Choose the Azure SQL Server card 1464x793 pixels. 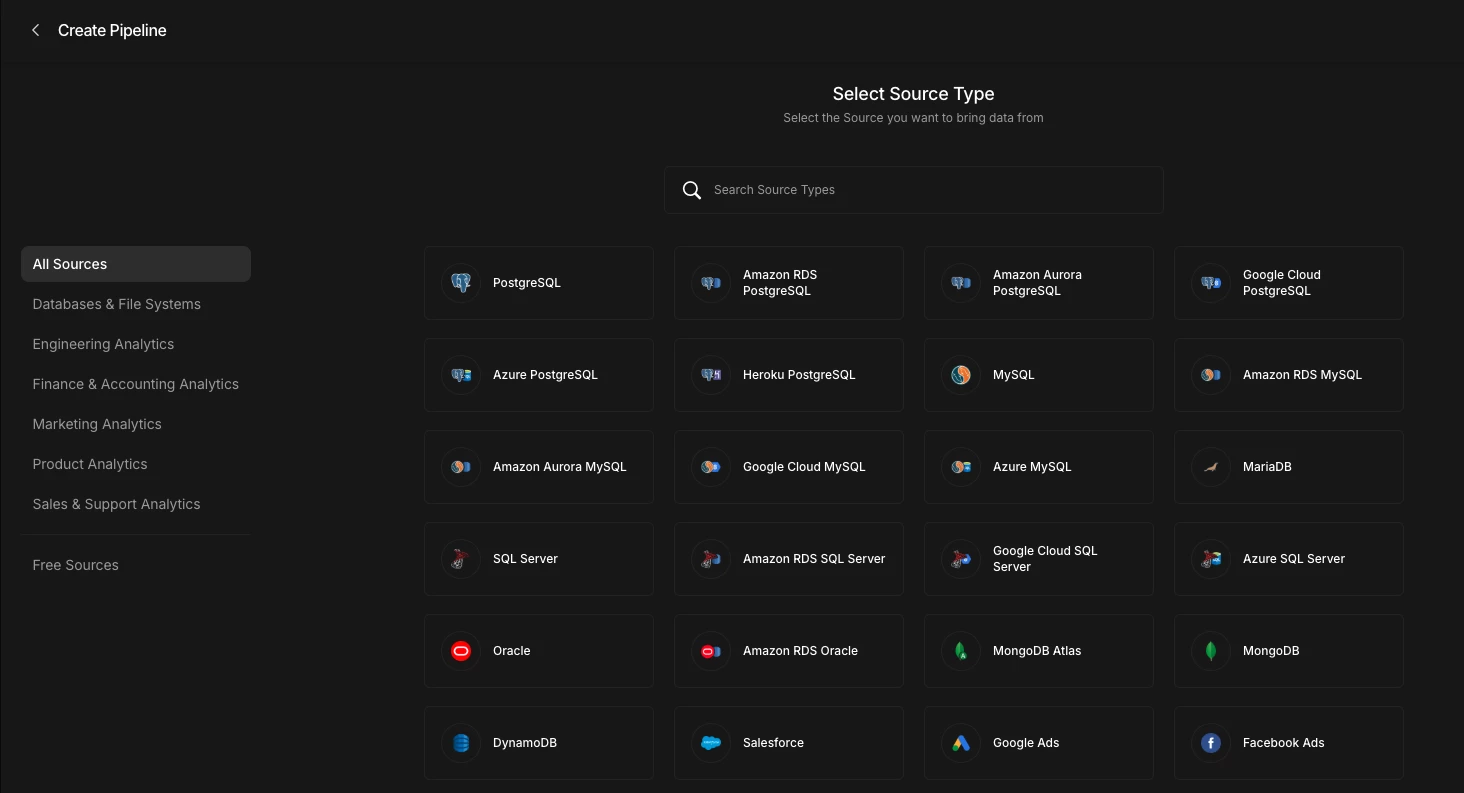[x=1289, y=559]
